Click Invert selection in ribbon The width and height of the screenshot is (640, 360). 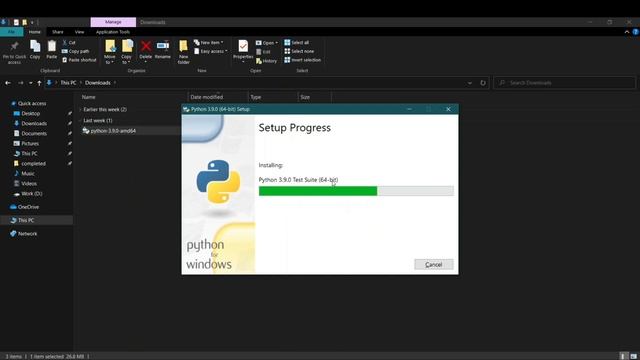[302, 60]
